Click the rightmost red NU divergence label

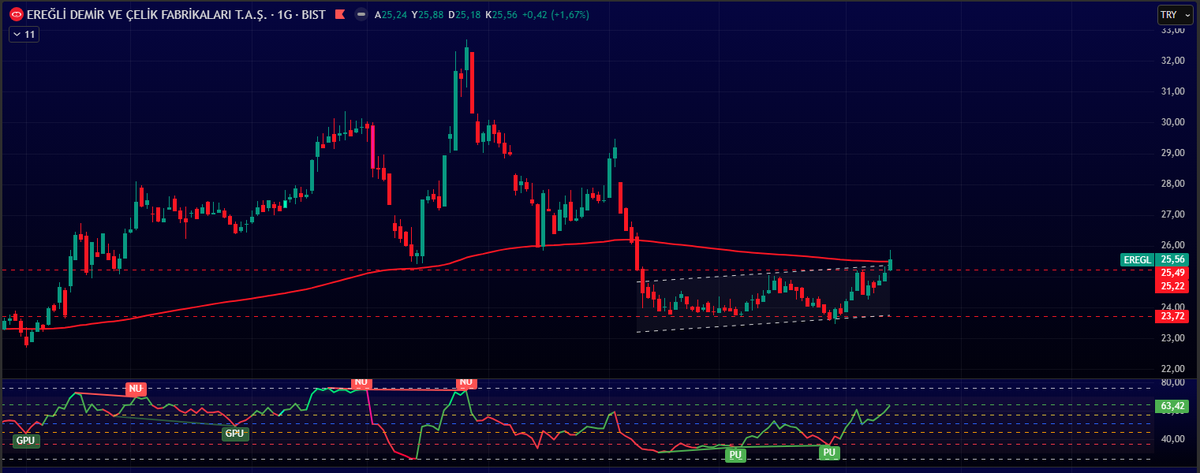465,382
